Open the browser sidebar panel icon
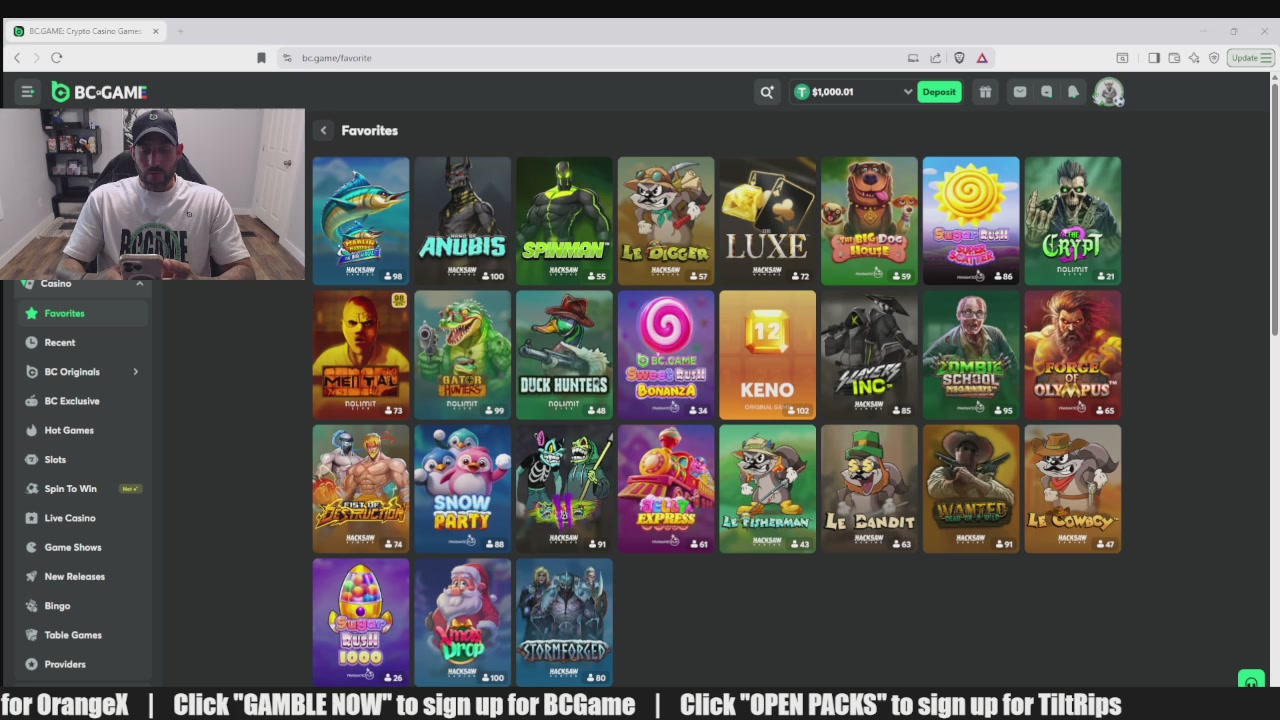Viewport: 1280px width, 720px height. (1154, 58)
